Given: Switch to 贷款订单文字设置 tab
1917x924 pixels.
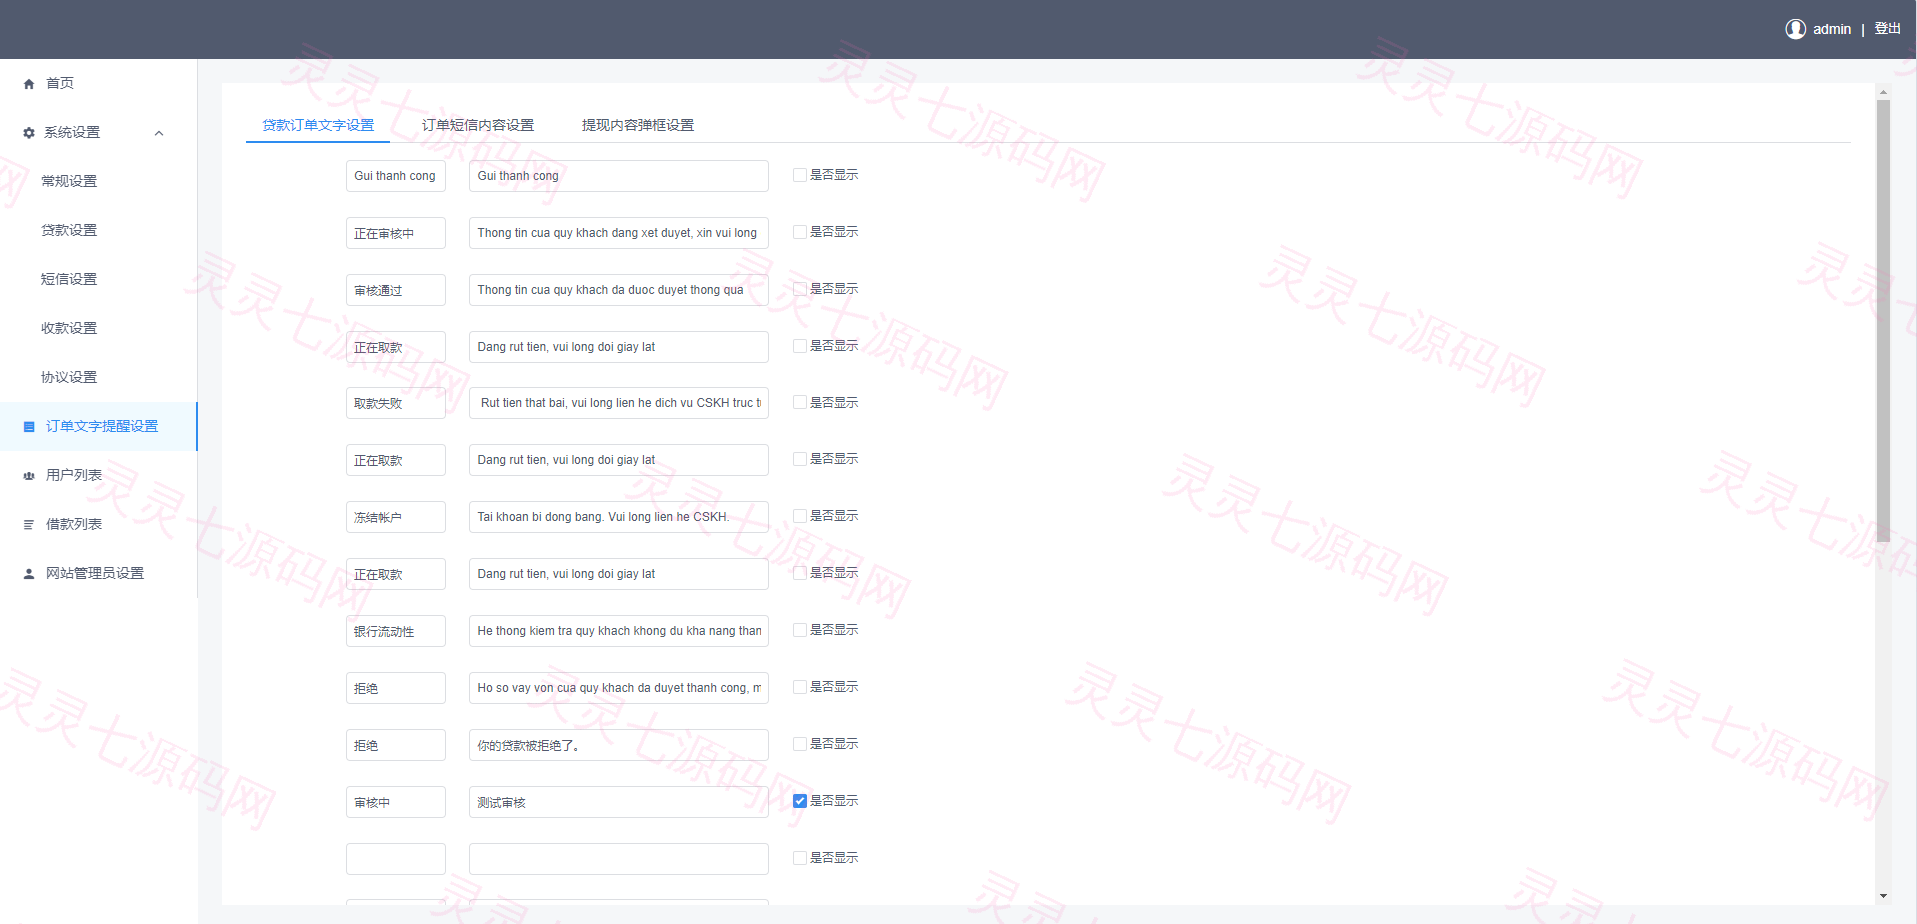Looking at the screenshot, I should pos(318,125).
